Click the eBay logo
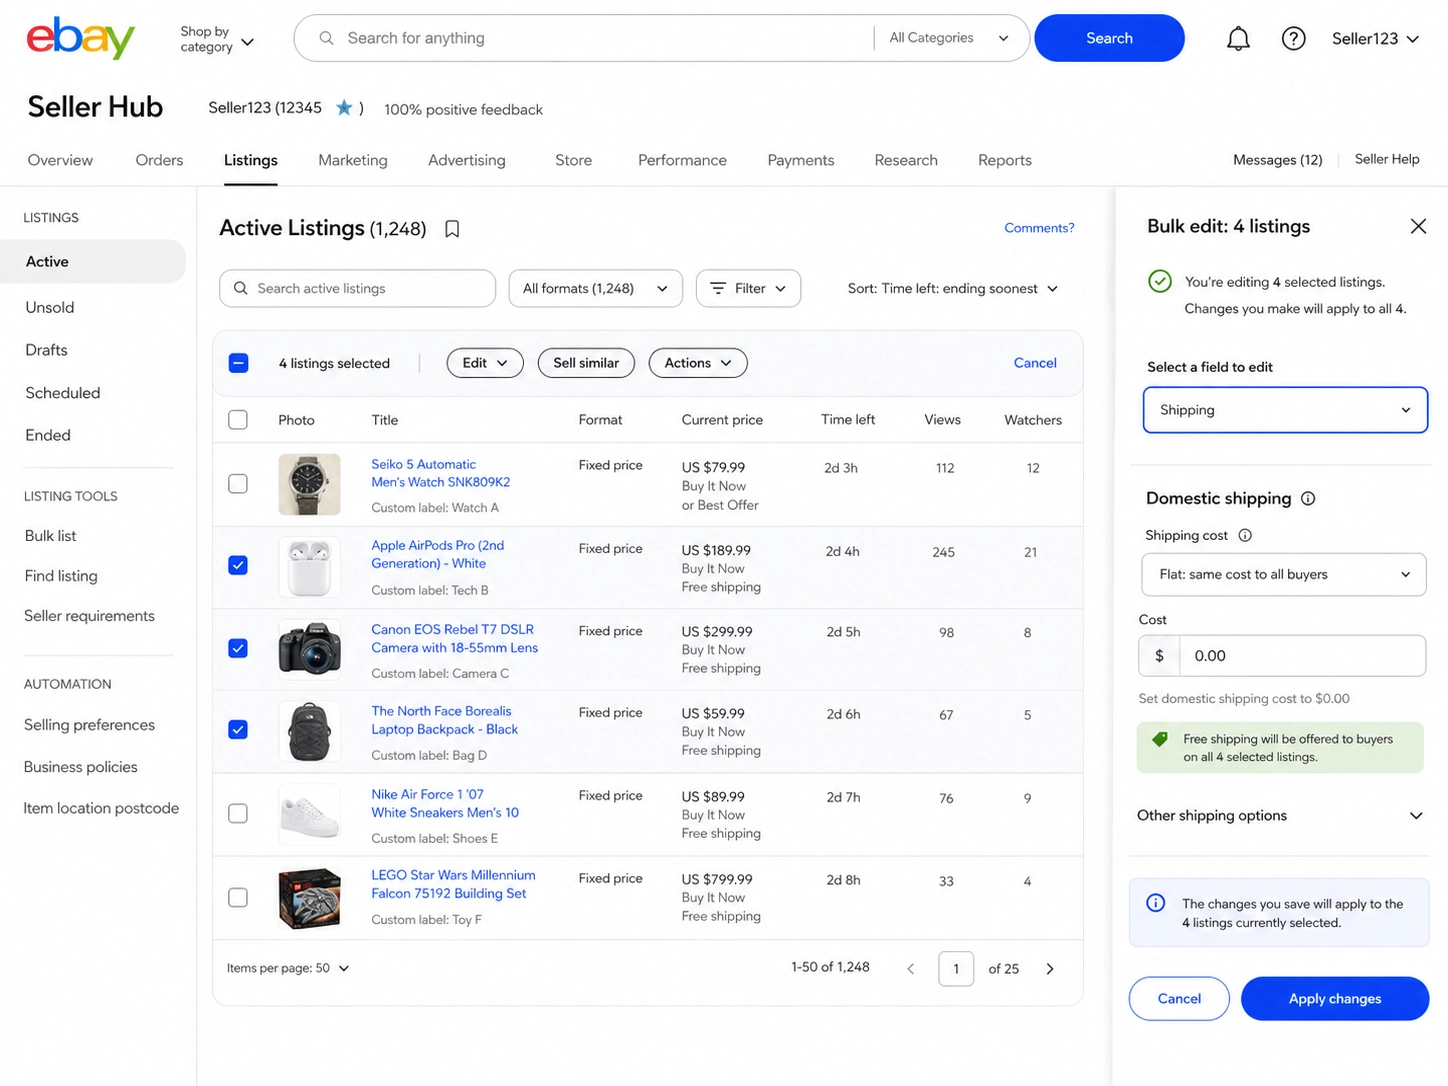The width and height of the screenshot is (1448, 1086). tap(80, 38)
